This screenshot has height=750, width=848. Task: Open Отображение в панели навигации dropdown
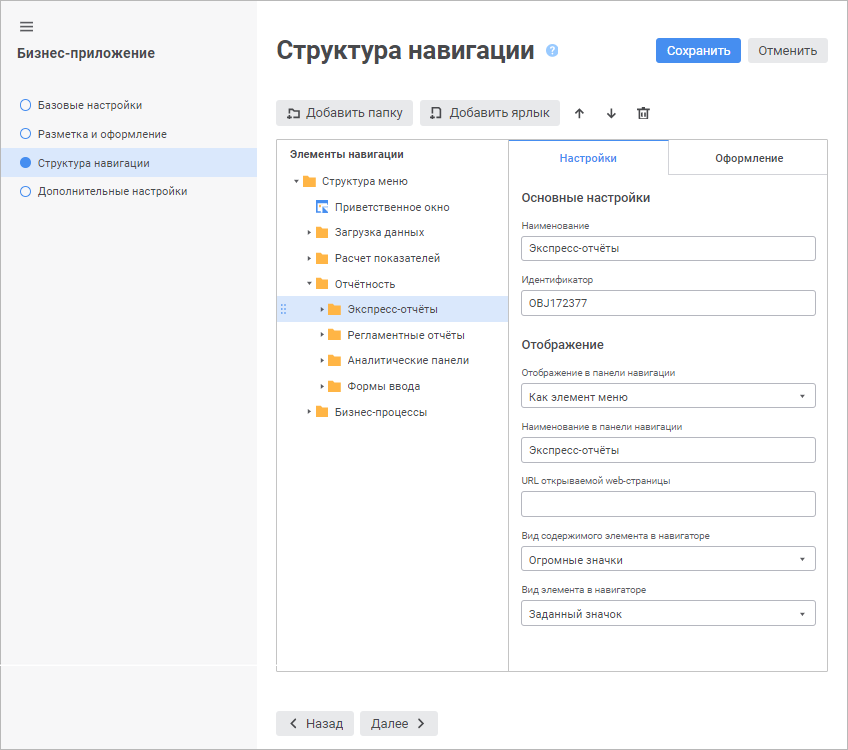[668, 396]
